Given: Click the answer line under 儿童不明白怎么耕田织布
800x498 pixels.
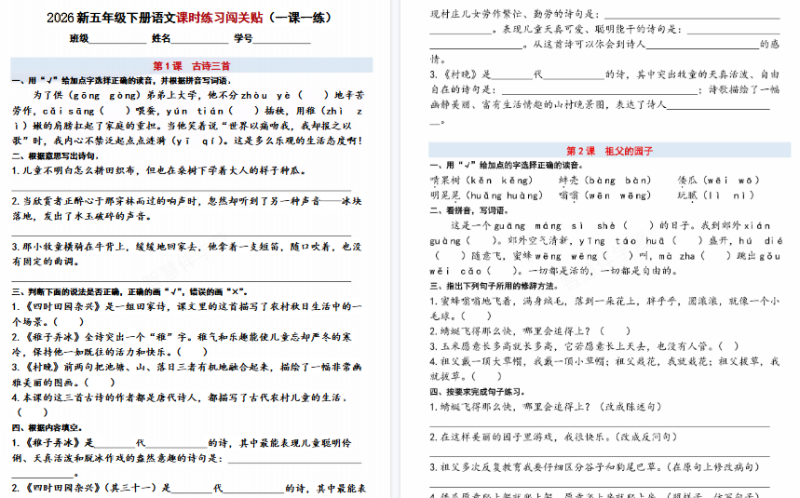Looking at the screenshot, I should coord(181,190).
